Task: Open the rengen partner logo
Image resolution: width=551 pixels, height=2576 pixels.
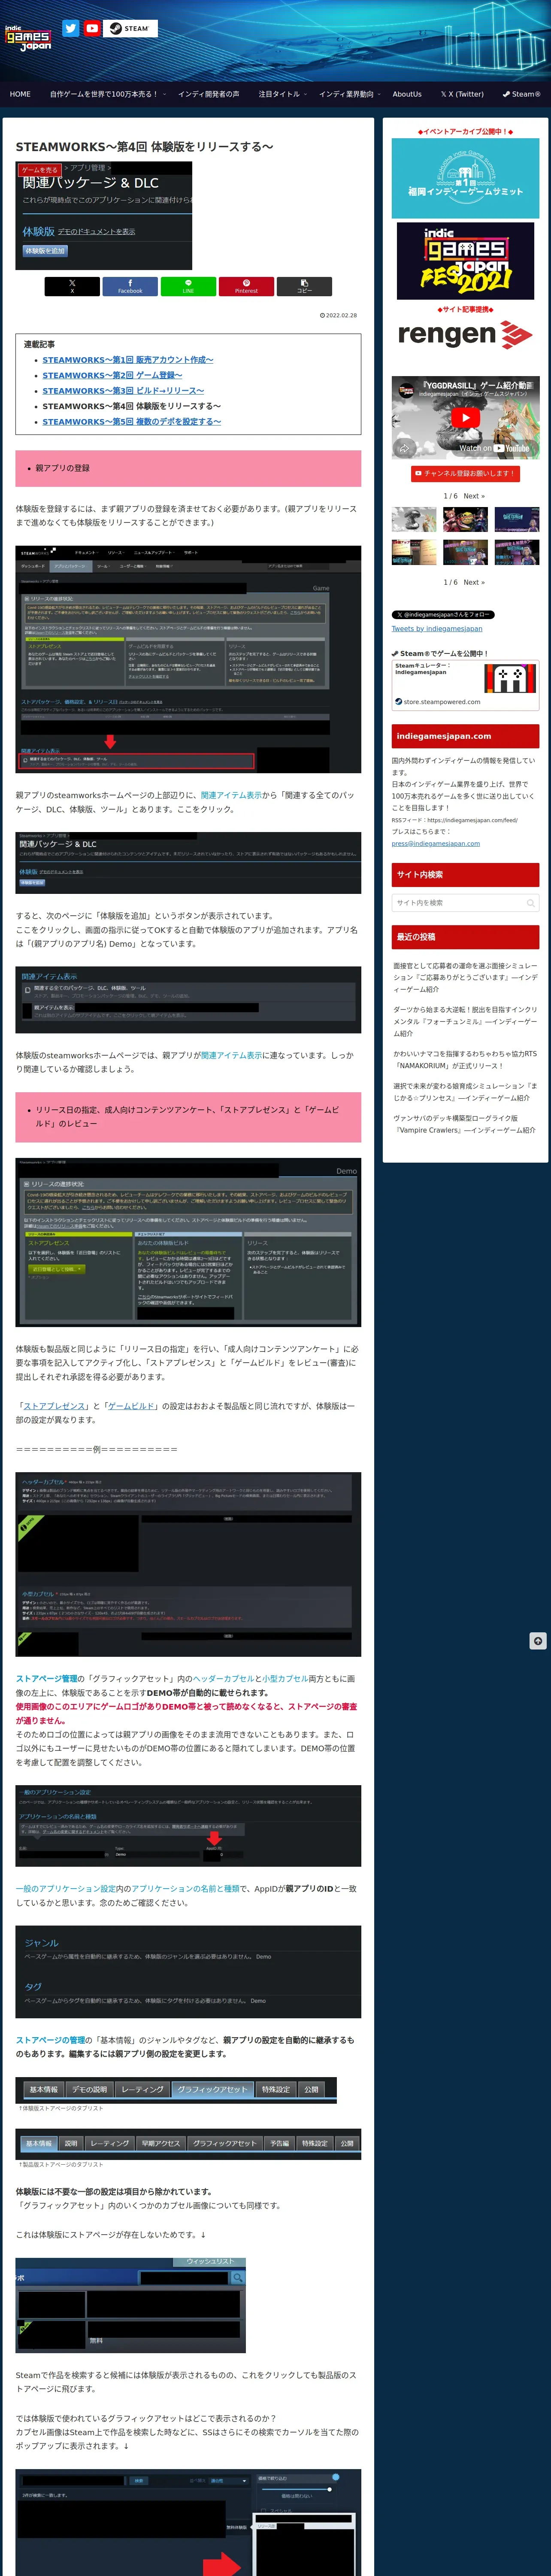Action: coord(465,334)
